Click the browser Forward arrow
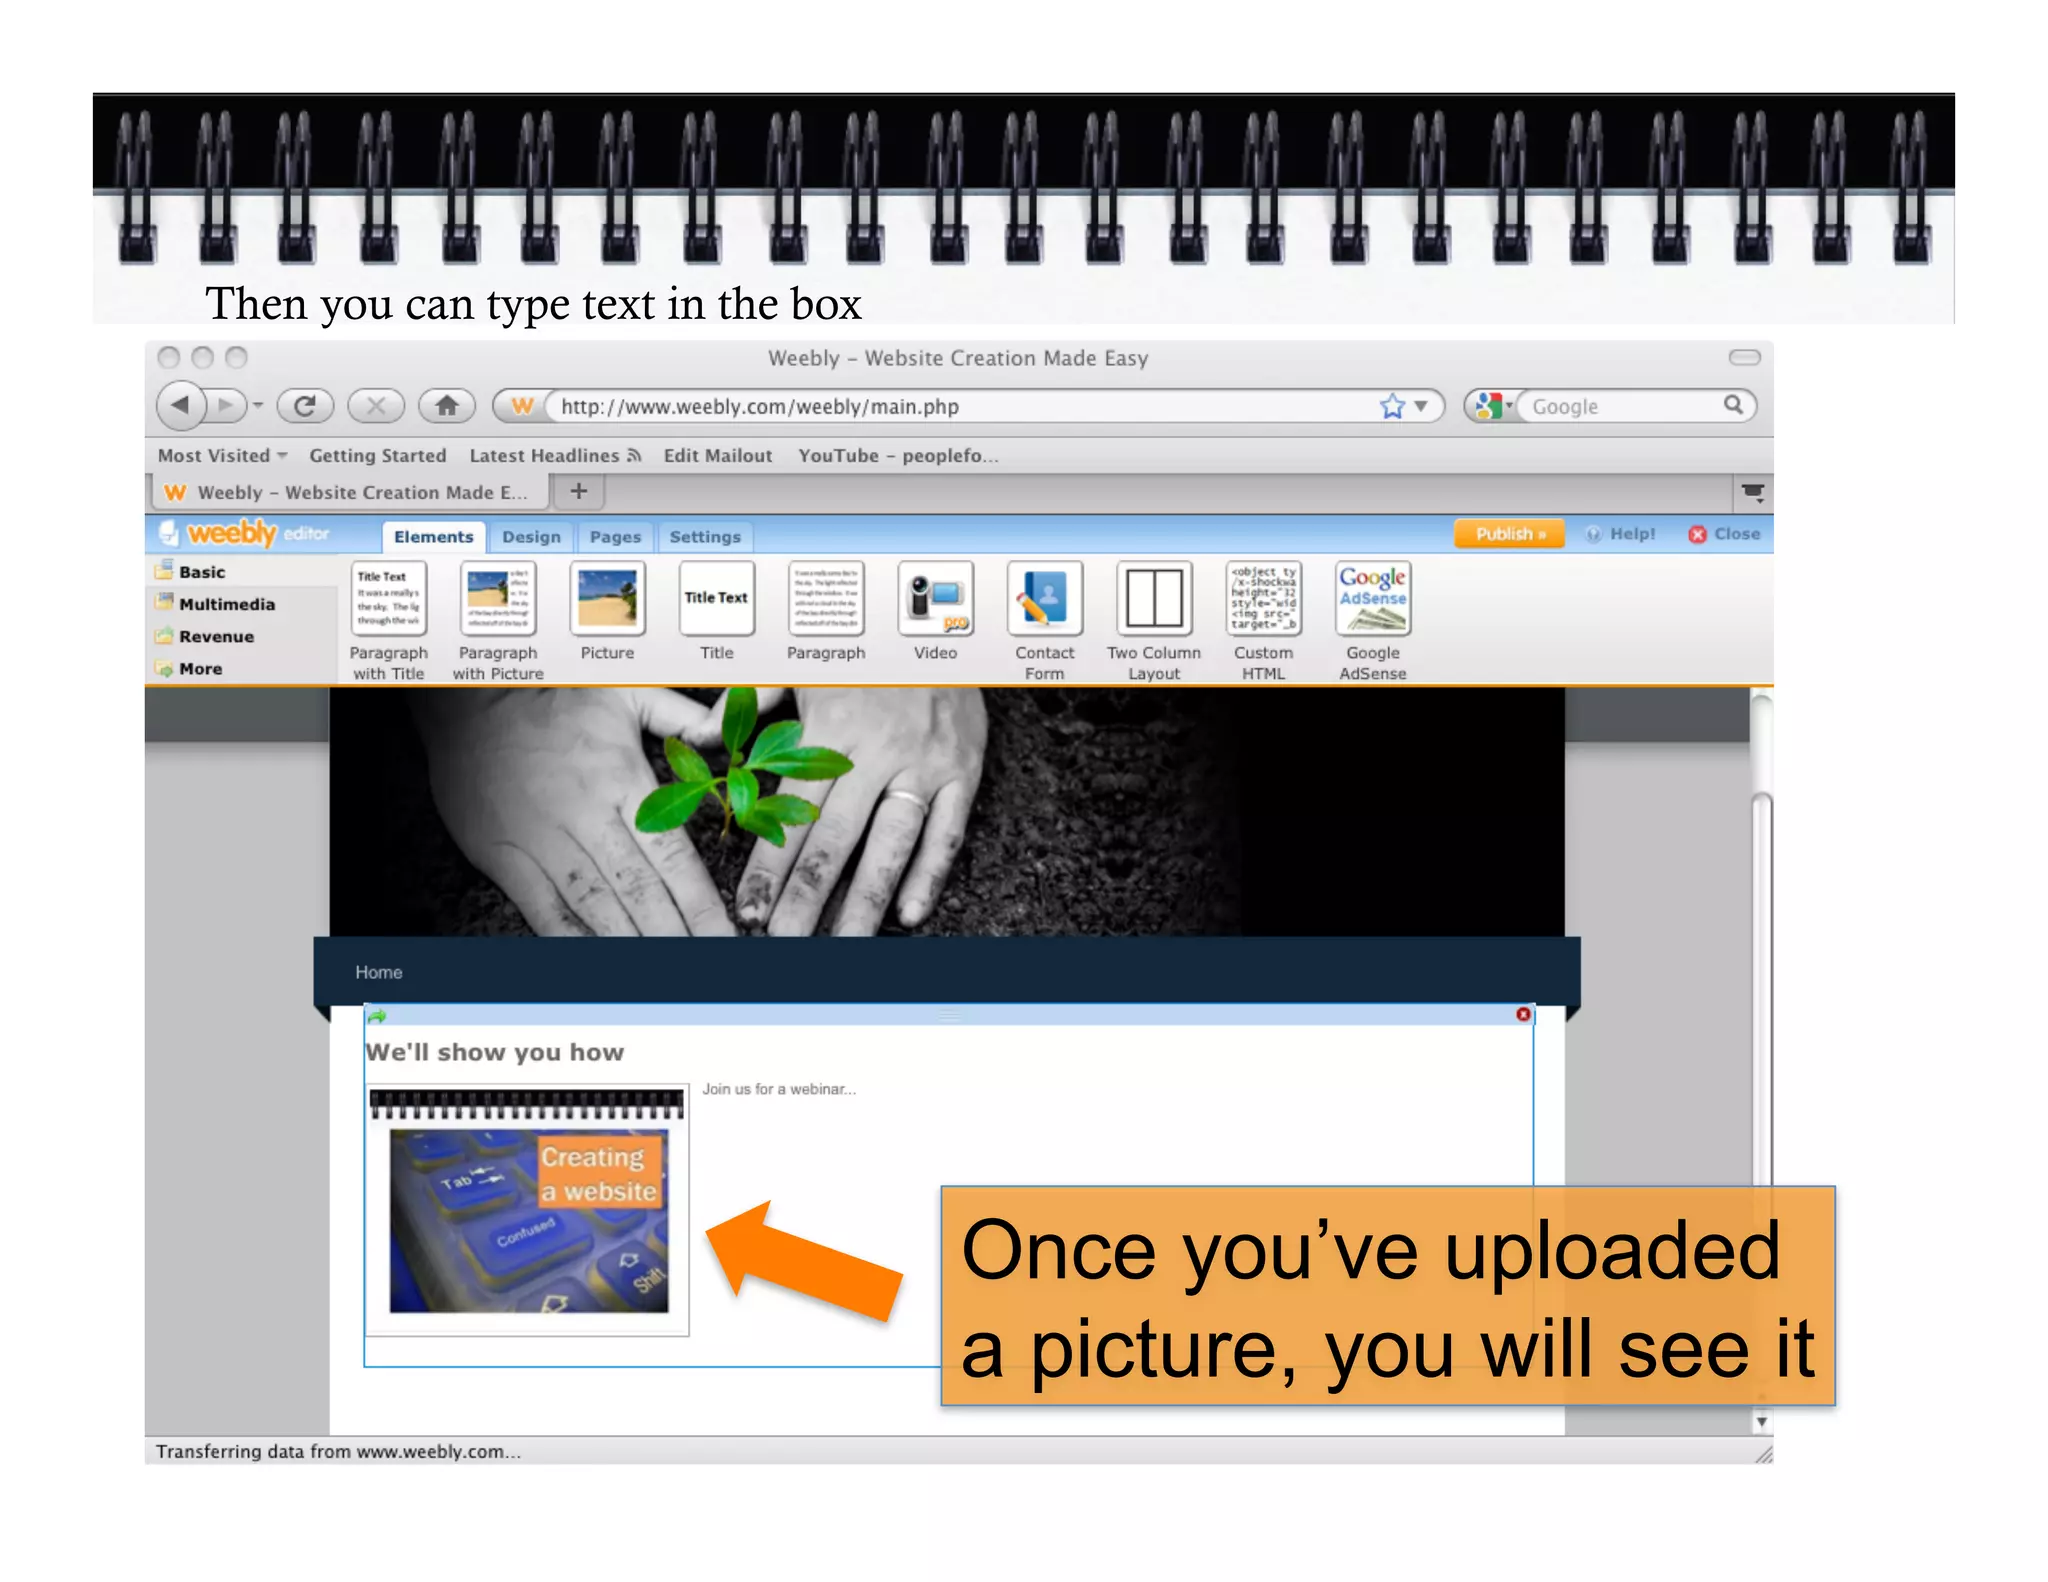The image size is (2048, 1582). coord(226,405)
